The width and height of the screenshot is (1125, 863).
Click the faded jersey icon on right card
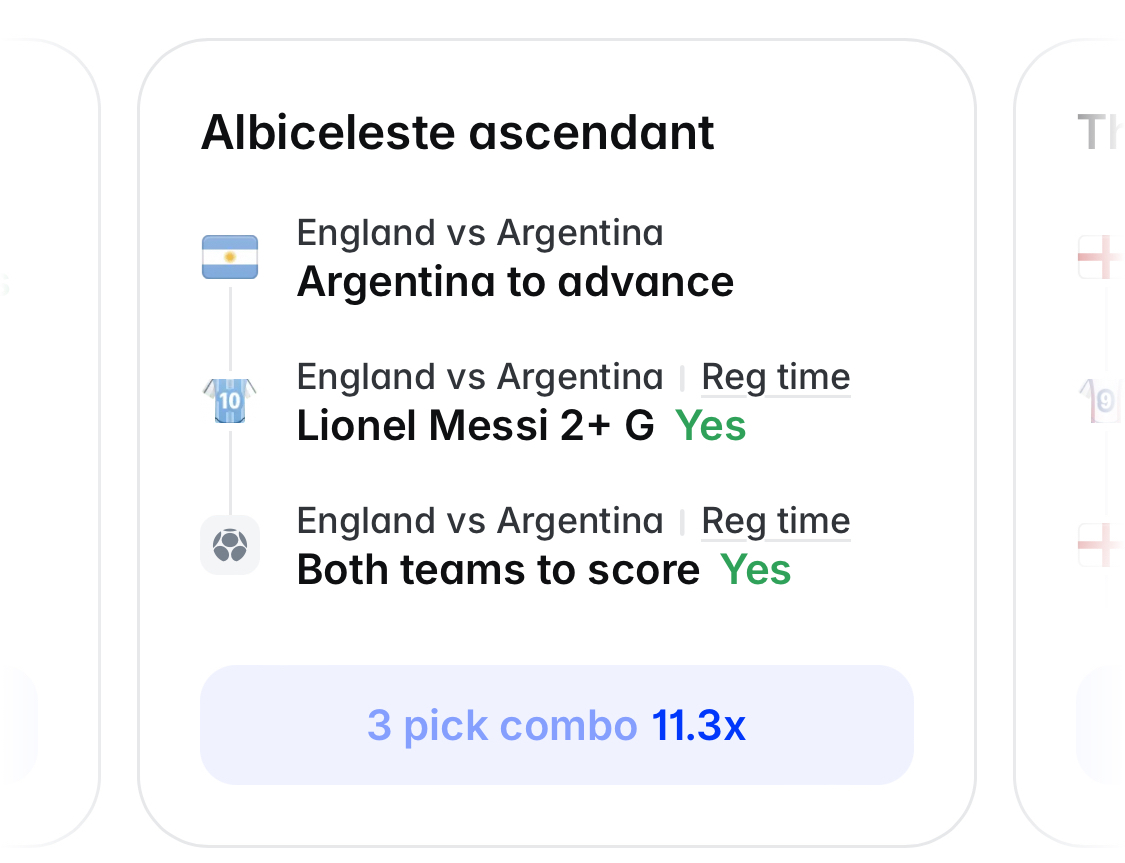pos(1102,400)
